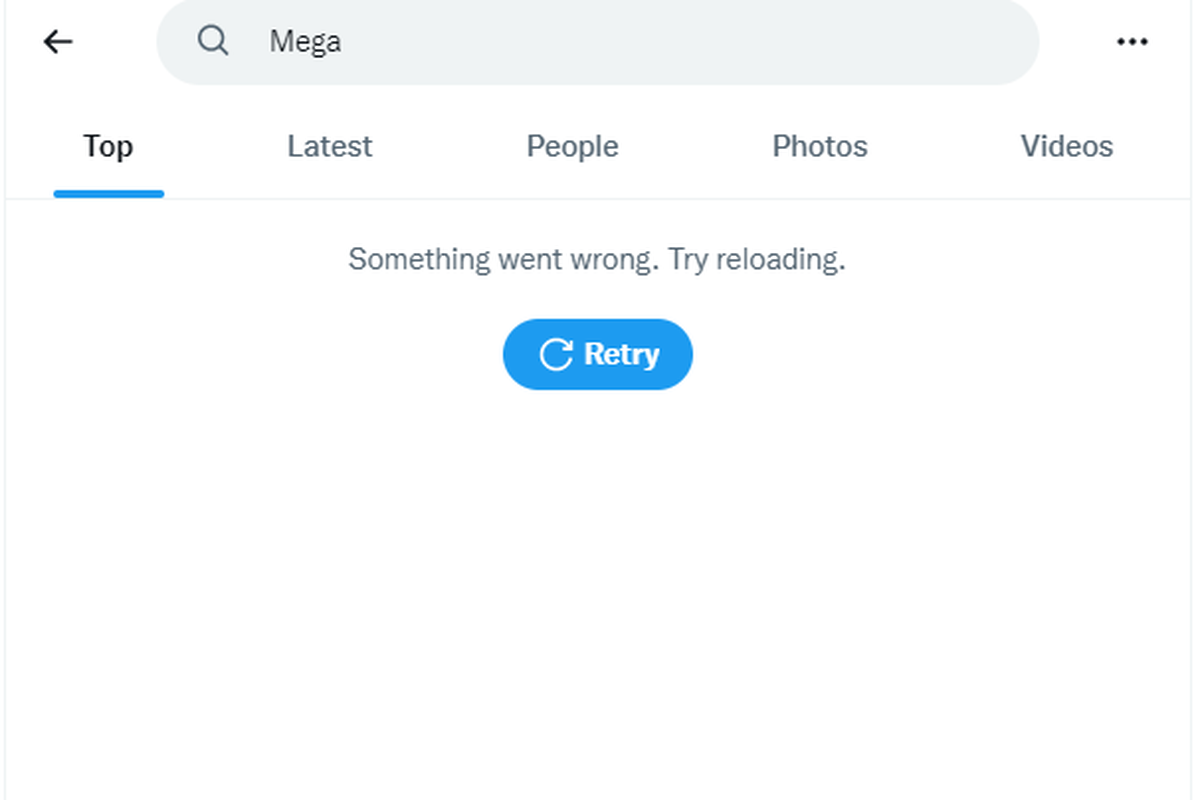The image size is (1200, 800).
Task: Click the 'Something went wrong' phrase
Action: point(502,260)
